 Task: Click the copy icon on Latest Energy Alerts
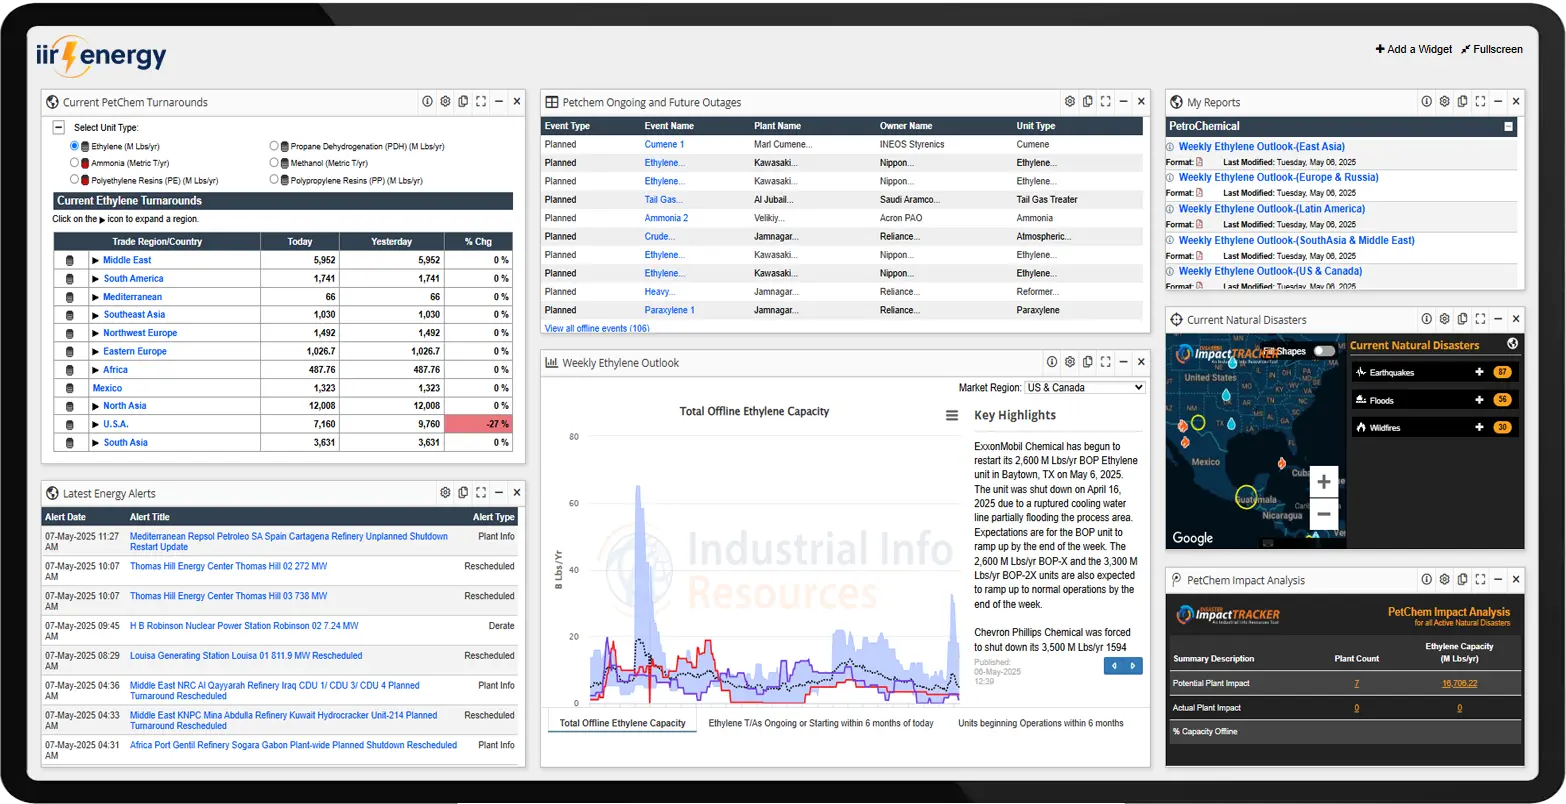tap(462, 492)
